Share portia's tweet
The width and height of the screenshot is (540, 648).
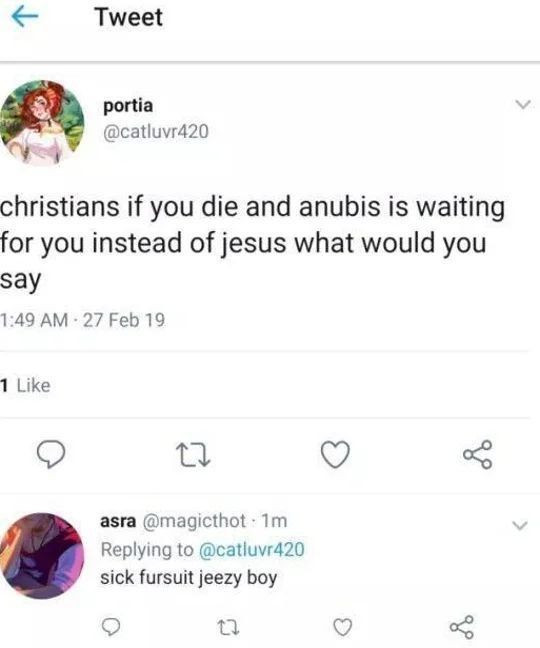point(478,454)
